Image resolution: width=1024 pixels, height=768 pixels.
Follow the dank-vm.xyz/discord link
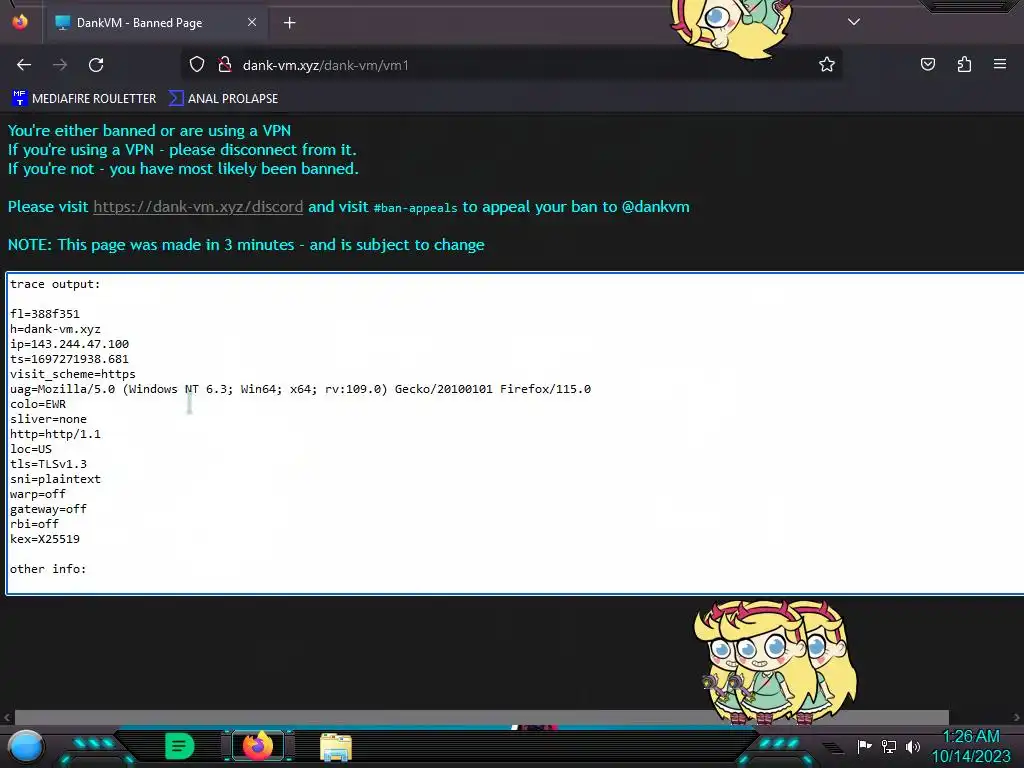click(x=198, y=206)
